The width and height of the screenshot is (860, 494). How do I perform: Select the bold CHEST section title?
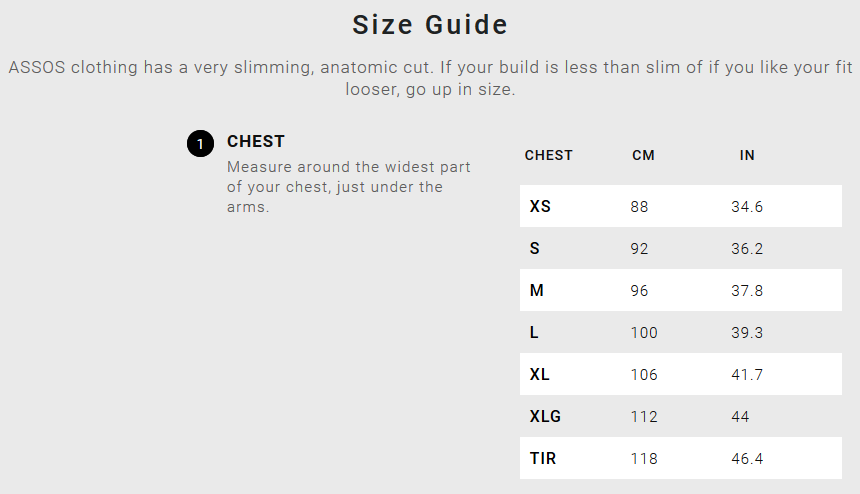[256, 142]
